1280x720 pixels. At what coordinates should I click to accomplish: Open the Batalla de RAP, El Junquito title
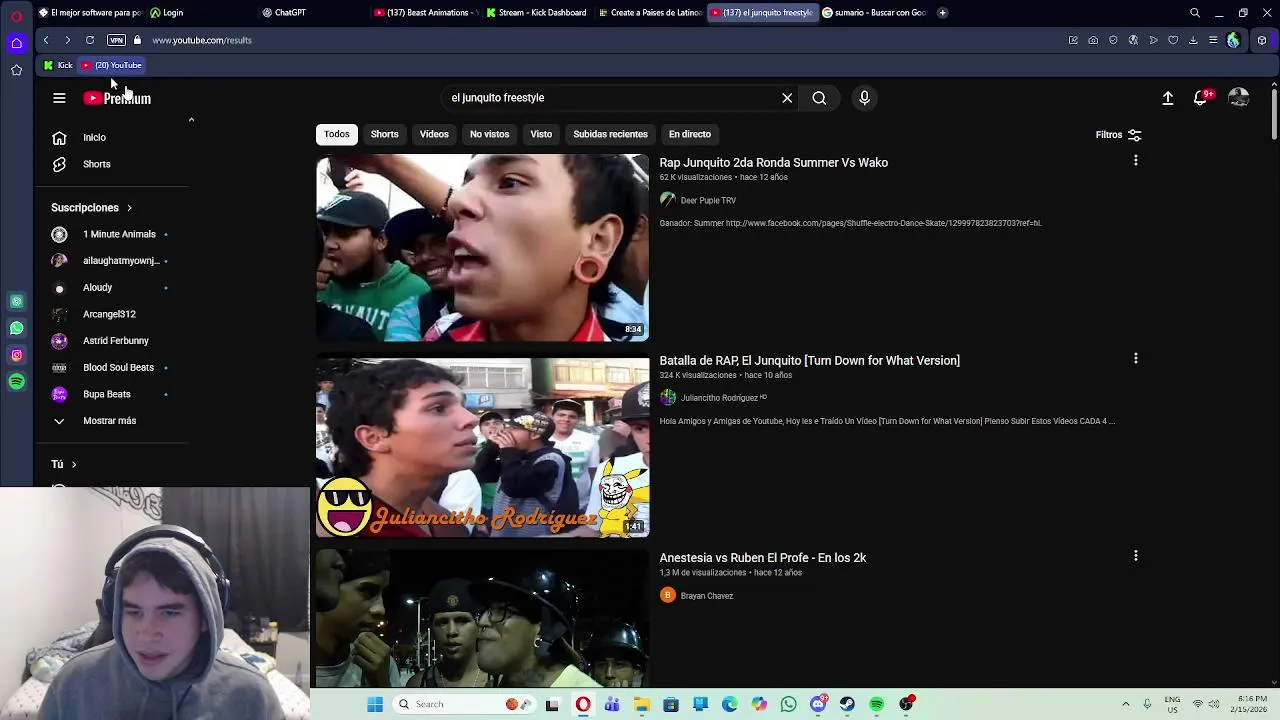pos(809,361)
